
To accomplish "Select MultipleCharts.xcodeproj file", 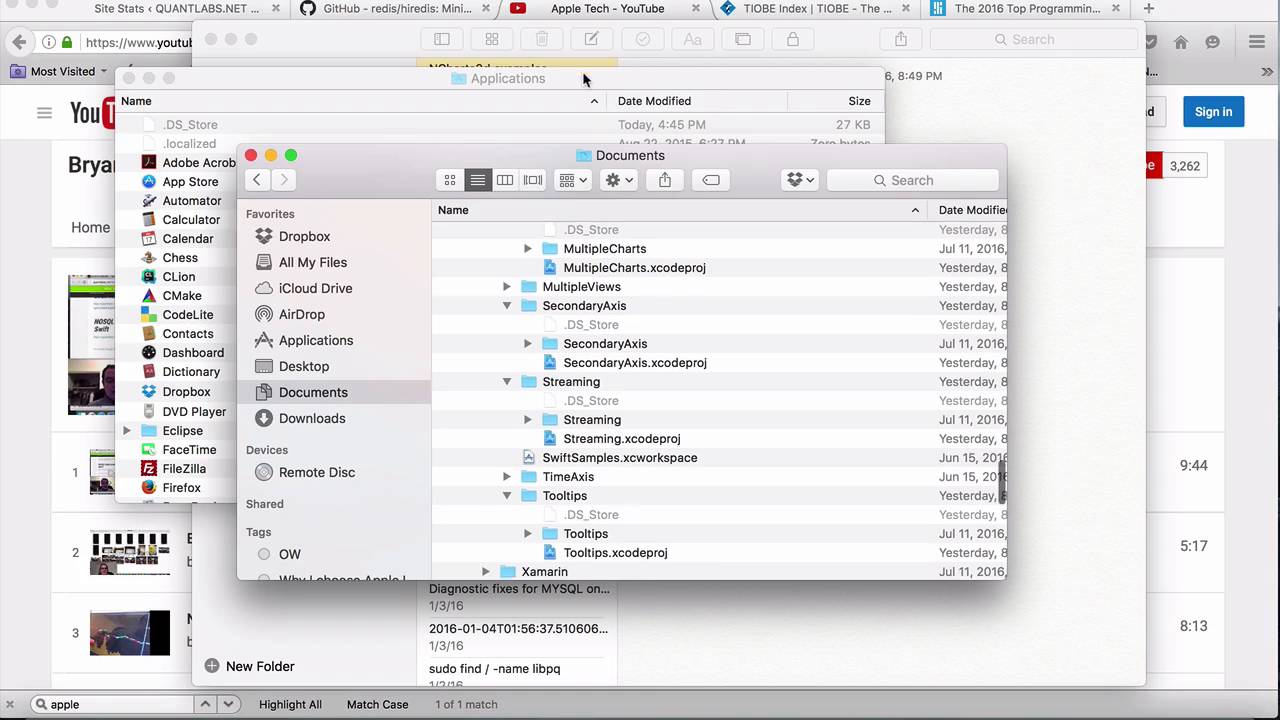I will [x=634, y=268].
